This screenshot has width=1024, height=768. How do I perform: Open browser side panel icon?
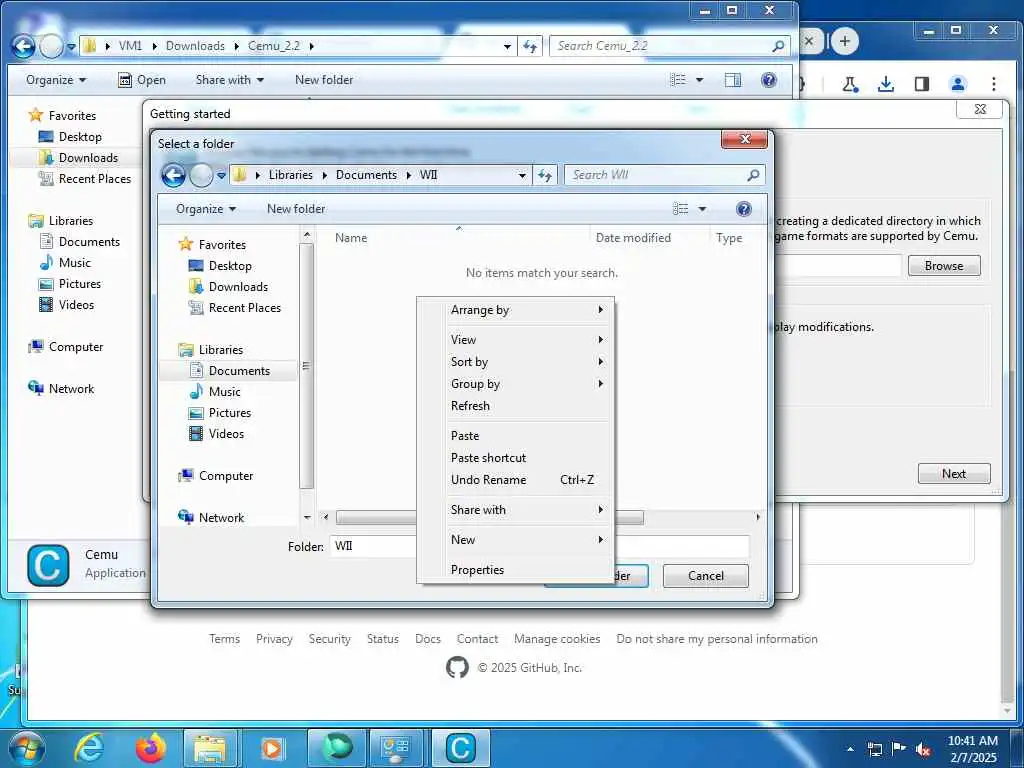(921, 84)
